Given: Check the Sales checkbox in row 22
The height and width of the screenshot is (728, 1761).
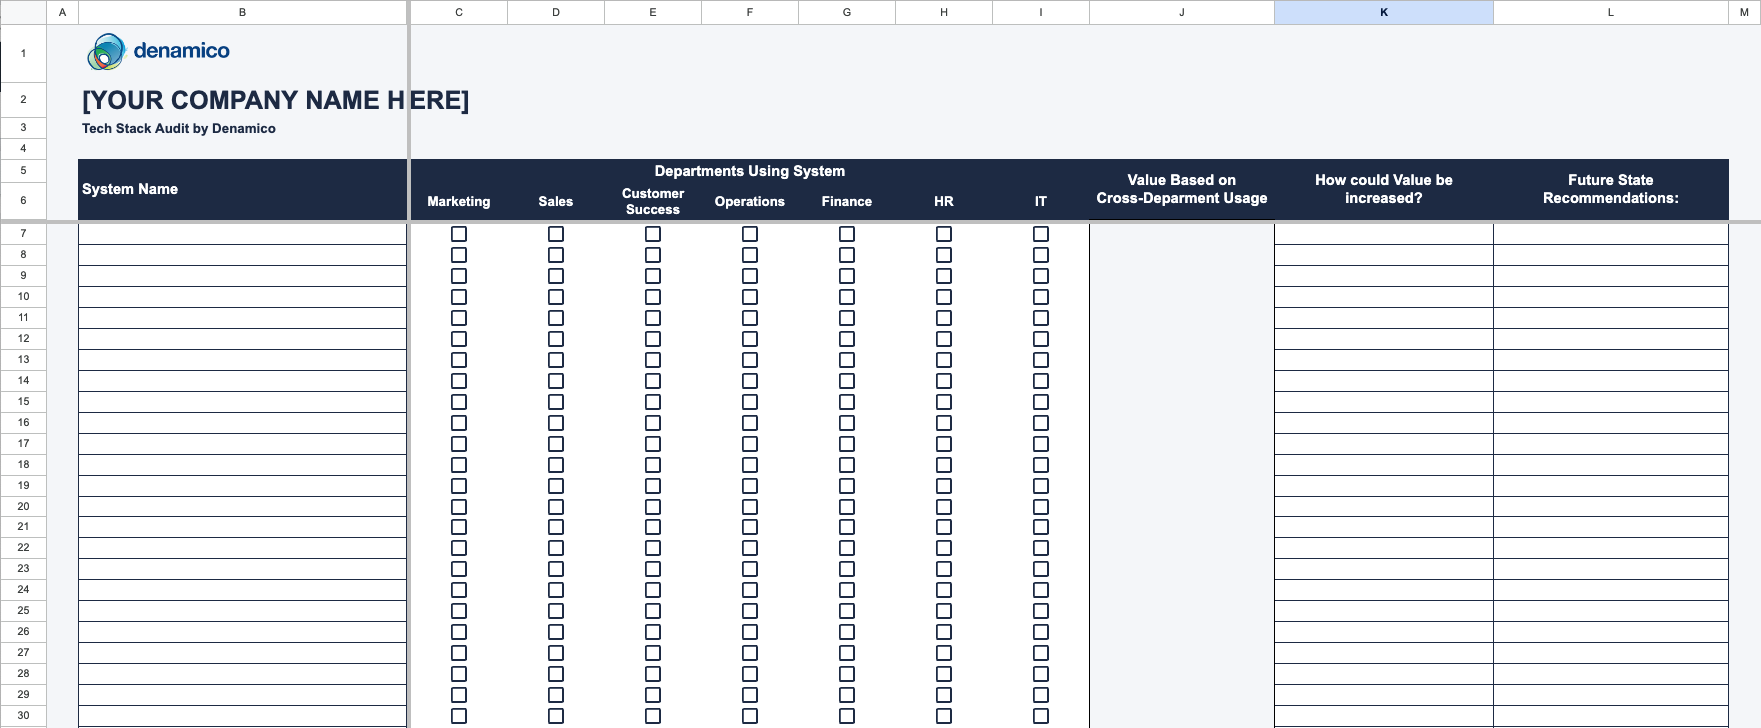Looking at the screenshot, I should click(556, 548).
